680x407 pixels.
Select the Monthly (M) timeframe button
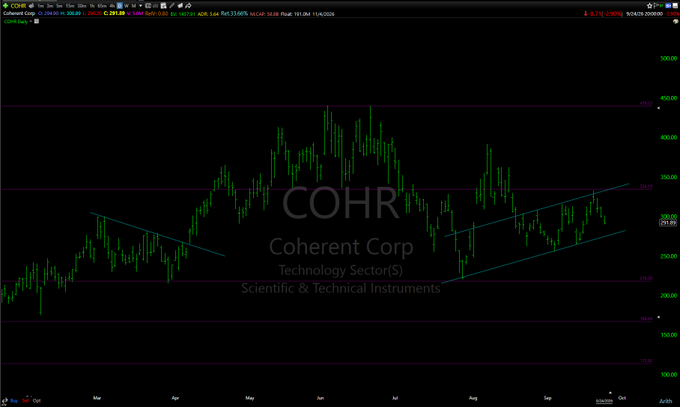[x=134, y=6]
